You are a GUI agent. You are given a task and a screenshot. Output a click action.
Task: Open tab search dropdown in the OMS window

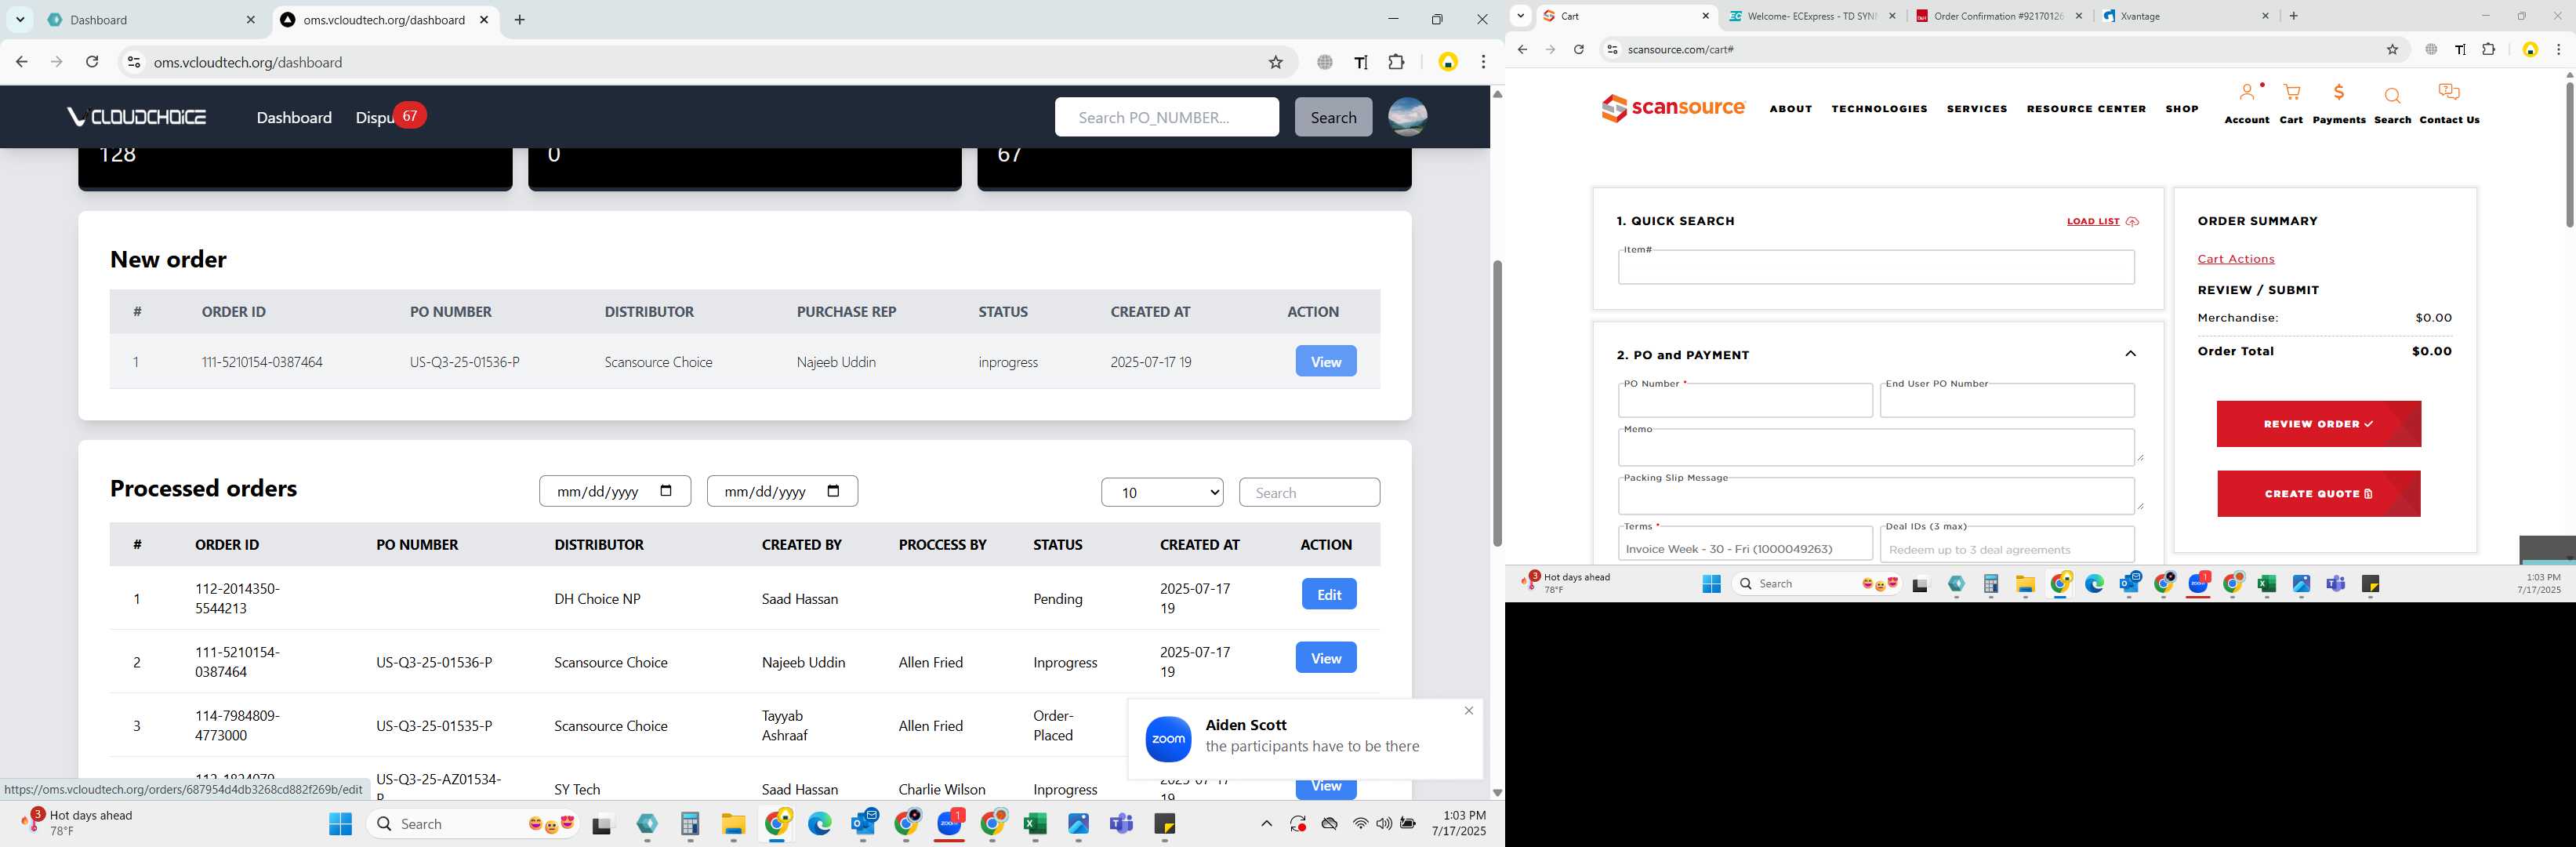click(x=20, y=20)
